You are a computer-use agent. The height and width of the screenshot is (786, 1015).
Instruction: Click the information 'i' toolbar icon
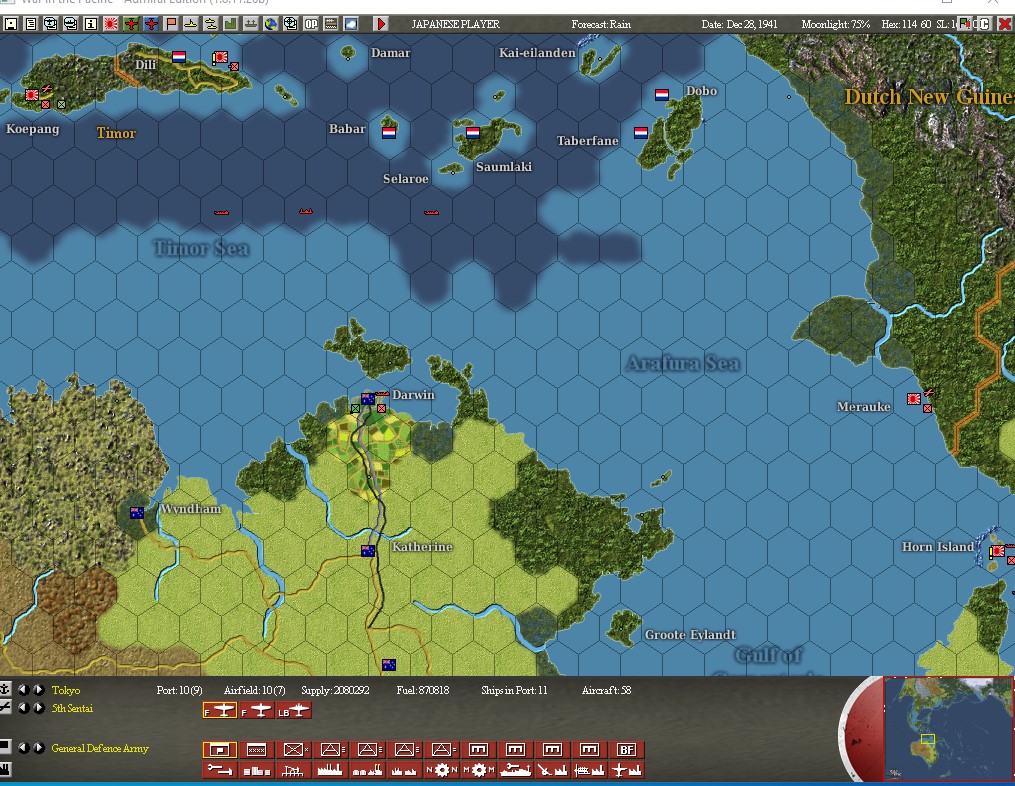coord(91,24)
